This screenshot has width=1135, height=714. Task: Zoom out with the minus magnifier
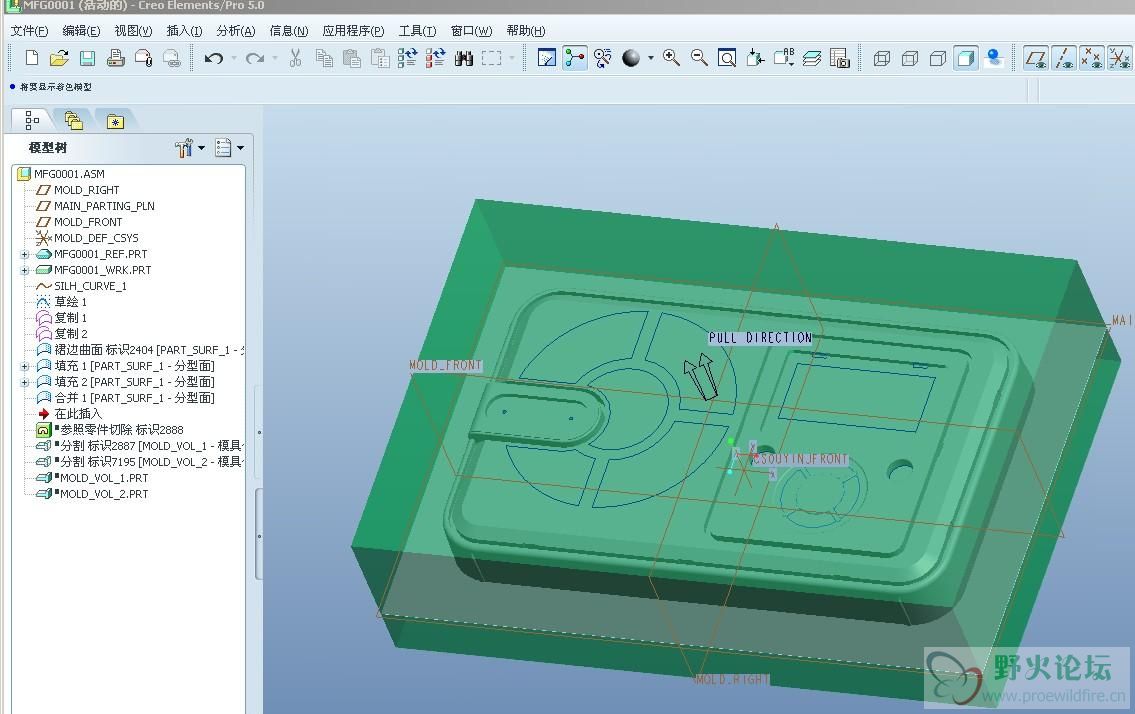(699, 58)
